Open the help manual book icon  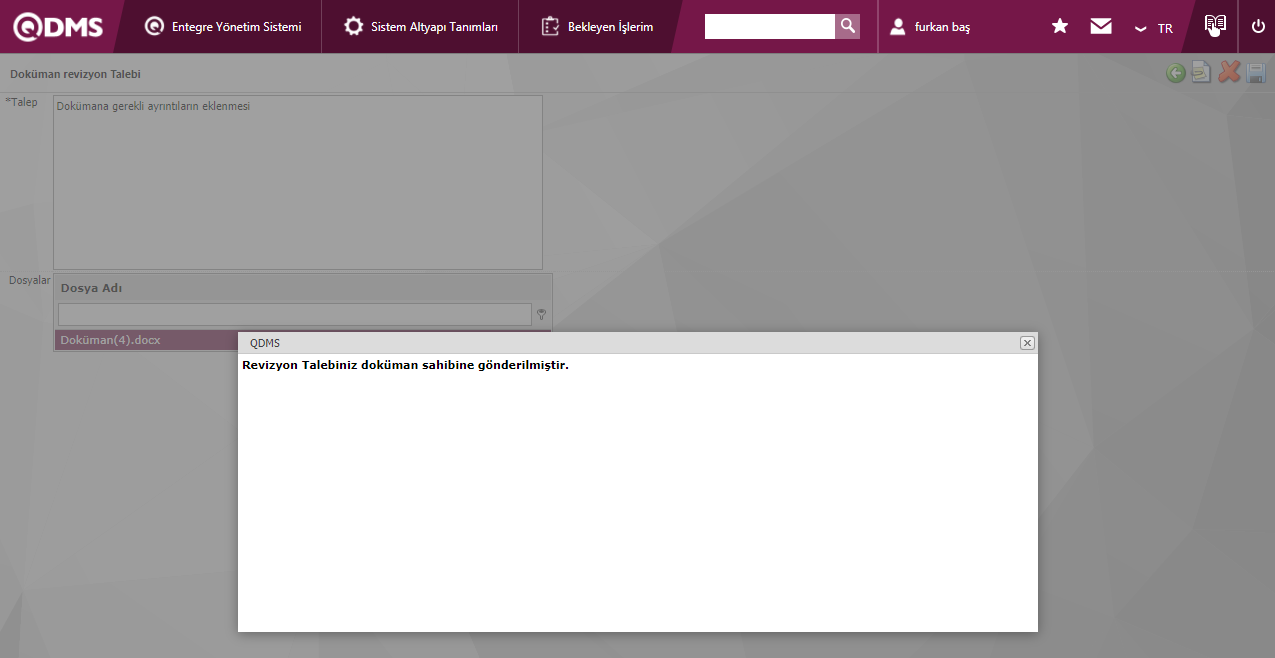point(1215,26)
